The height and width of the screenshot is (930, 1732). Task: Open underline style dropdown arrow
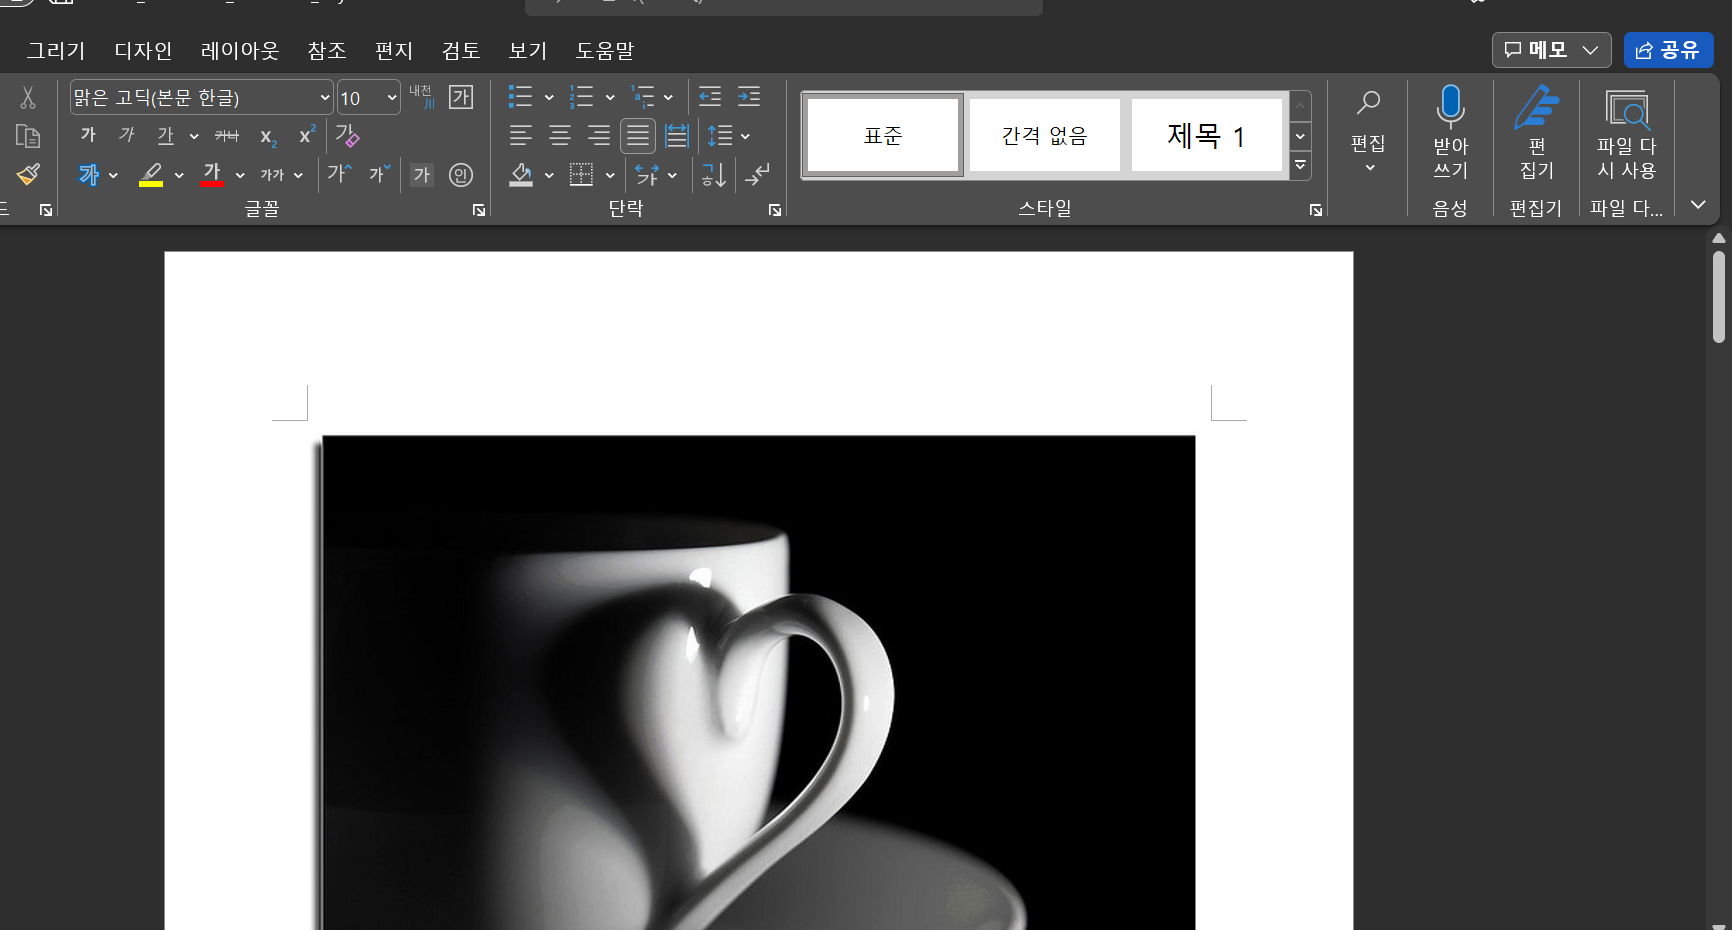pyautogui.click(x=194, y=136)
